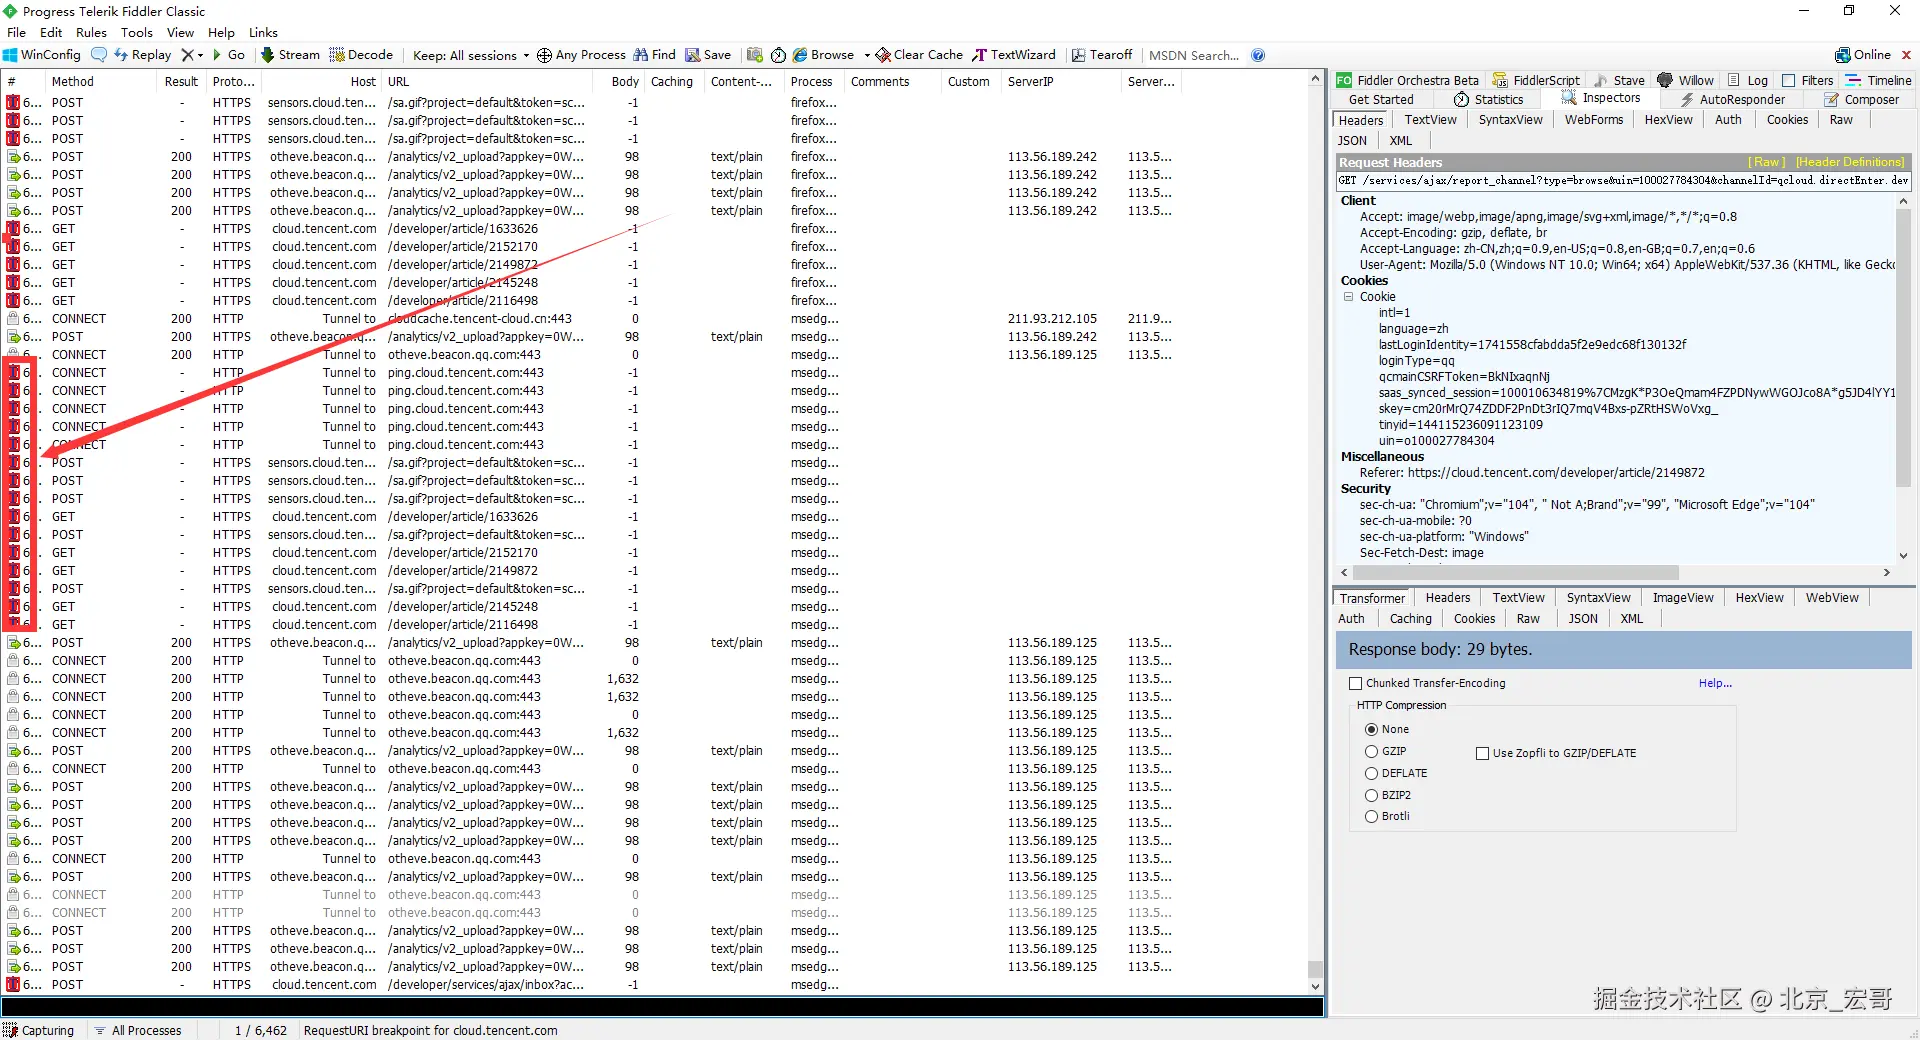Image resolution: width=1920 pixels, height=1040 pixels.
Task: Sort sessions by Result column header
Action: (x=181, y=82)
